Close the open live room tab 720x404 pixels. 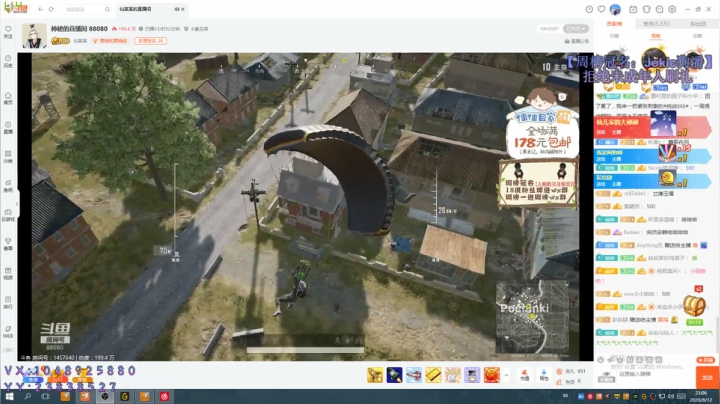click(x=183, y=9)
